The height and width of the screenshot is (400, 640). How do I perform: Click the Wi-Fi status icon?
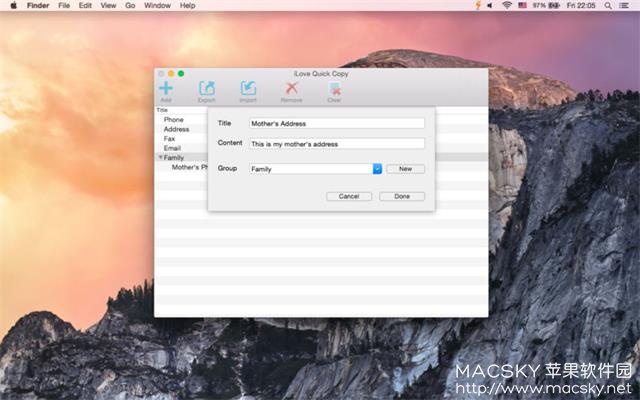[x=507, y=5]
